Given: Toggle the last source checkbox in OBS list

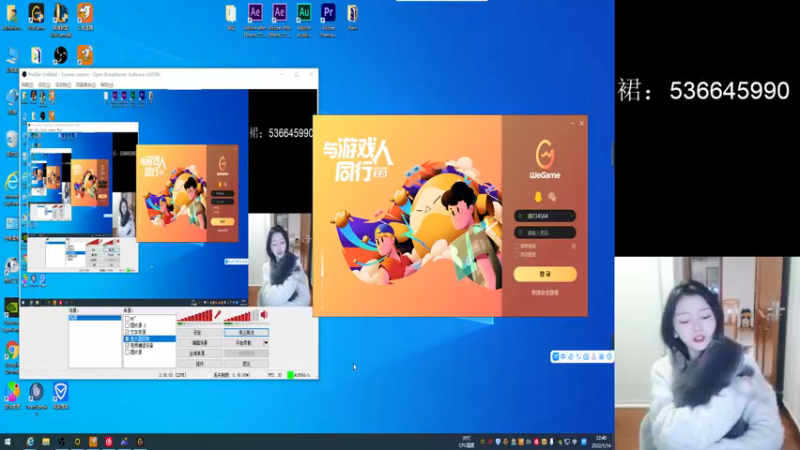Looking at the screenshot, I should [128, 352].
